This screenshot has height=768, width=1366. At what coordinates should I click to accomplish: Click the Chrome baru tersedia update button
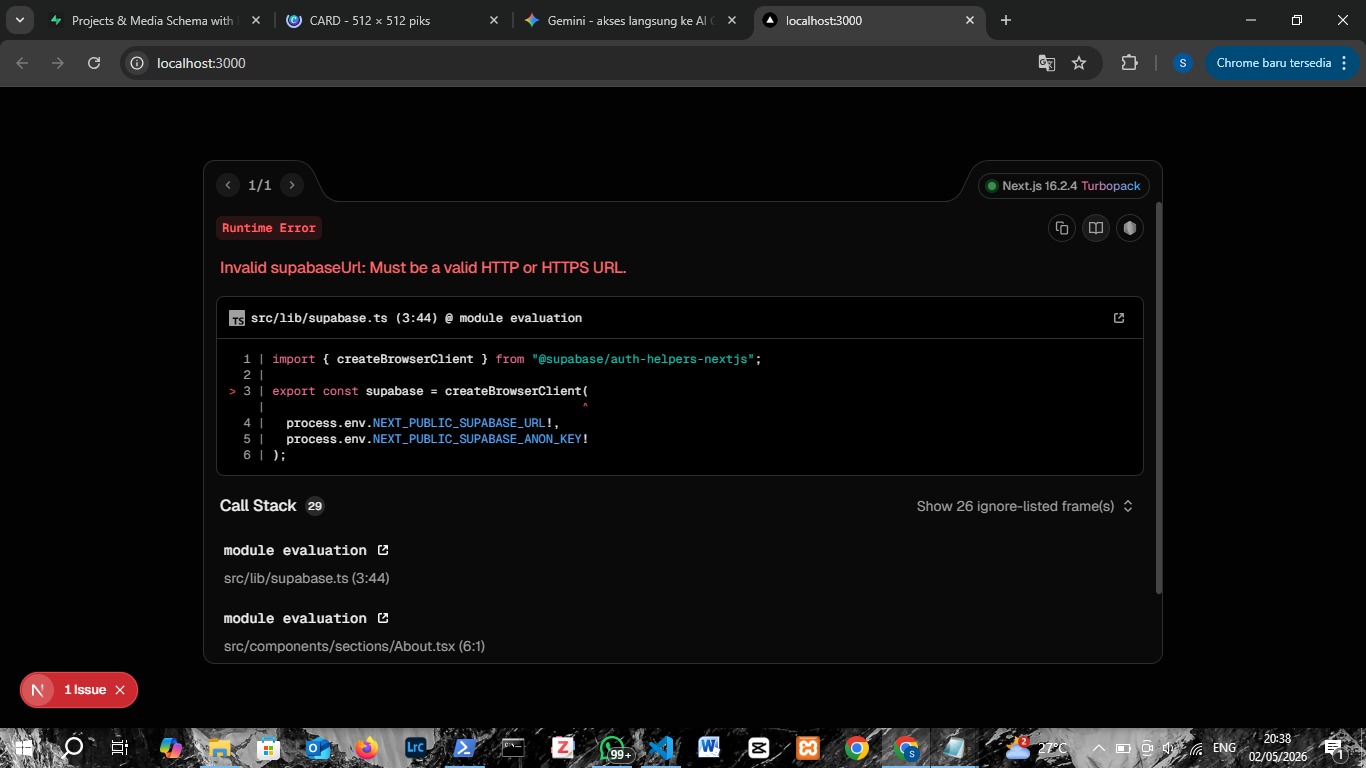pos(1282,63)
